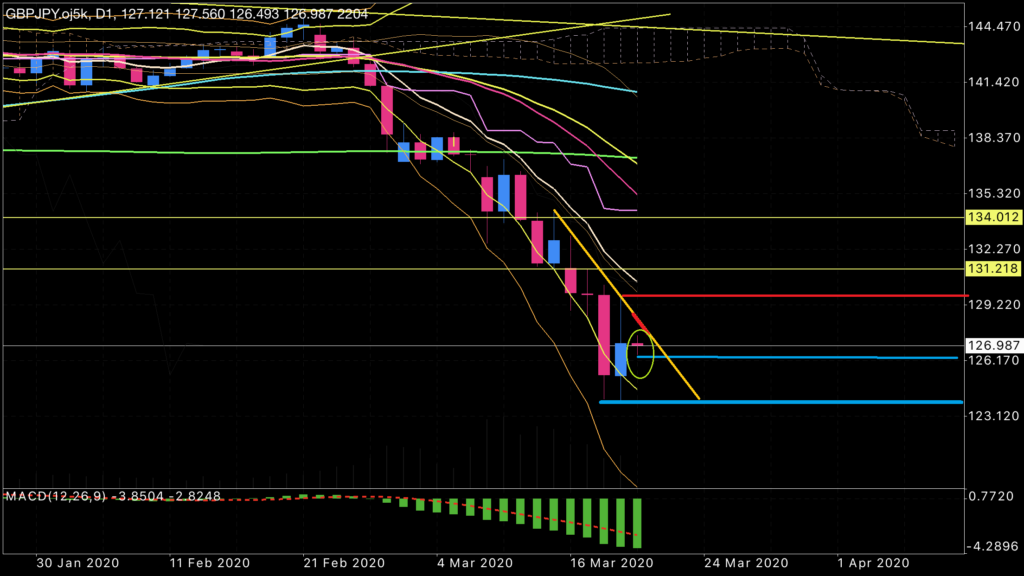The height and width of the screenshot is (576, 1024).
Task: Click the 141.420 price axis value
Action: (x=993, y=82)
